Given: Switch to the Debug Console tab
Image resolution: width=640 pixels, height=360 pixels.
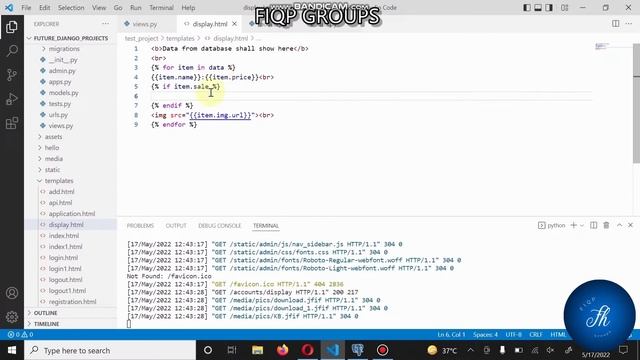Looking at the screenshot, I should (x=220, y=226).
